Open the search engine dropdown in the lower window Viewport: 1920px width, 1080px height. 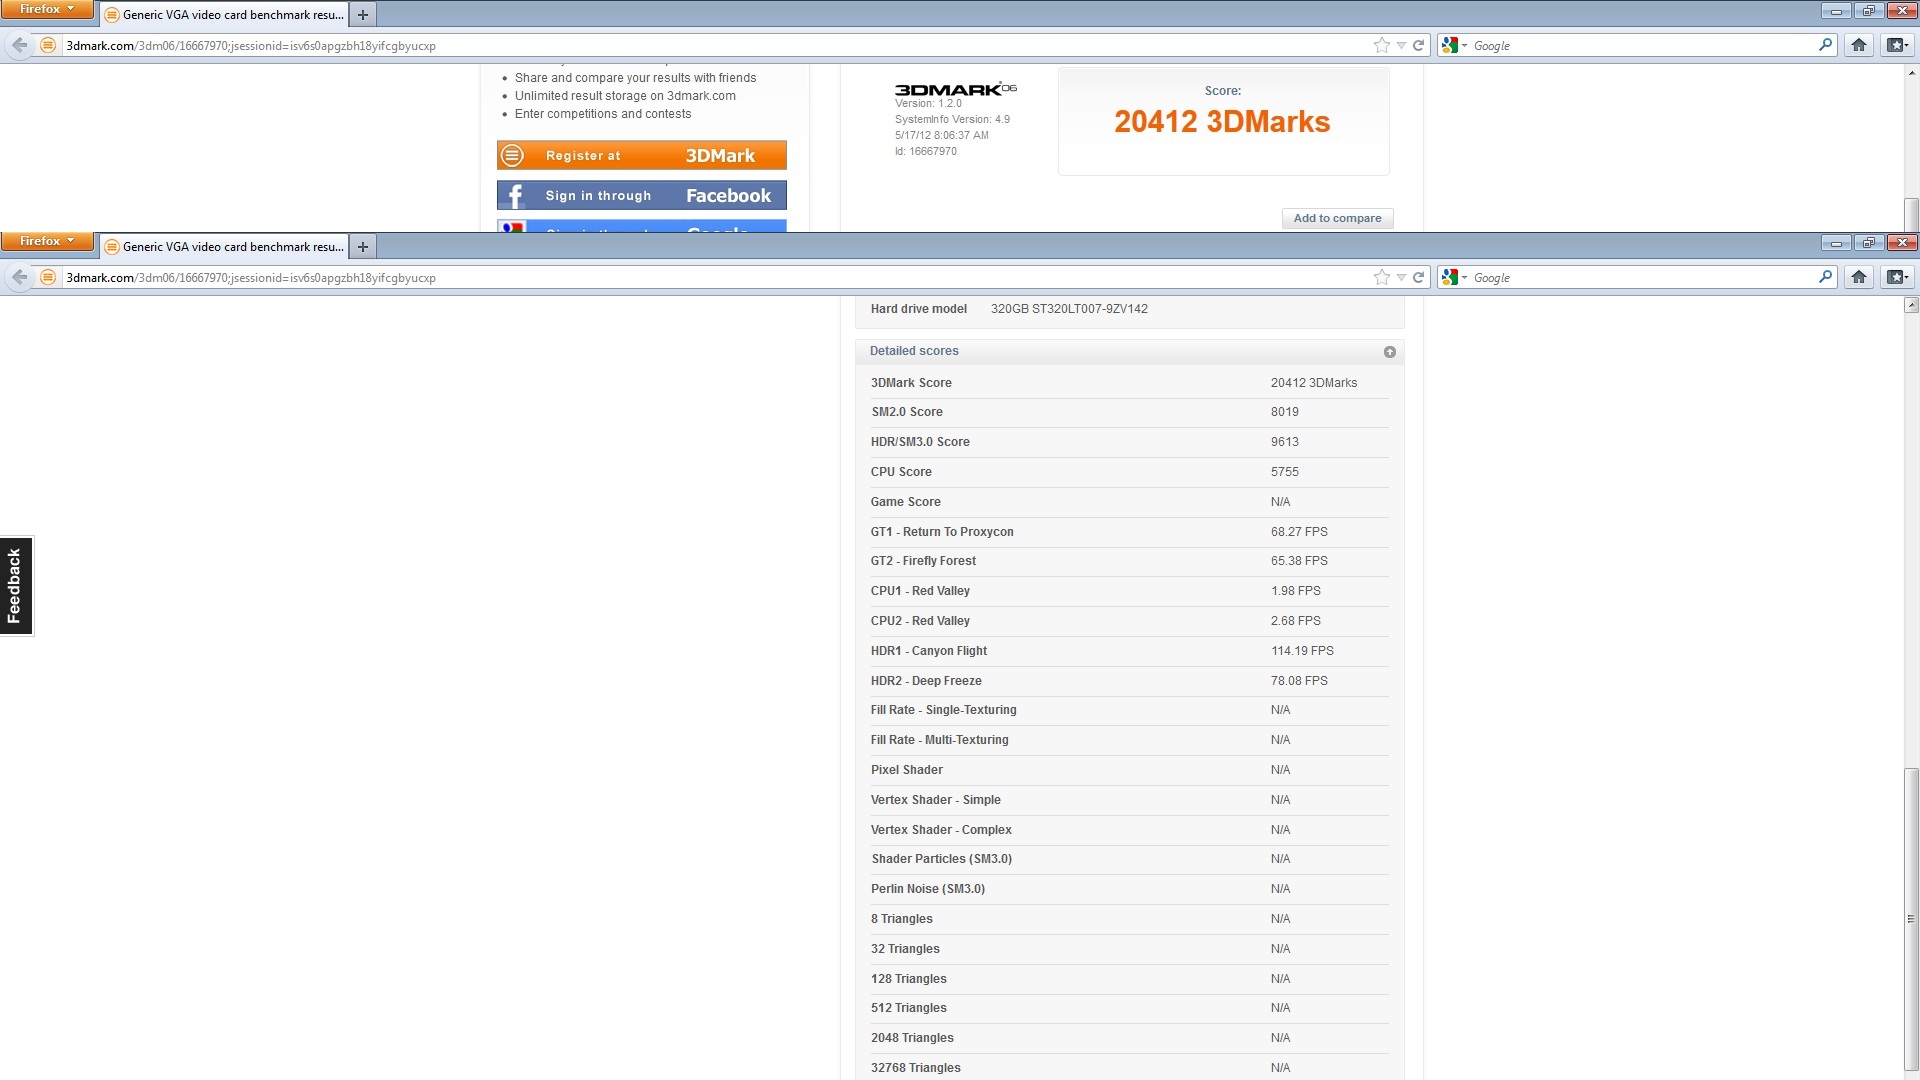(x=1454, y=277)
